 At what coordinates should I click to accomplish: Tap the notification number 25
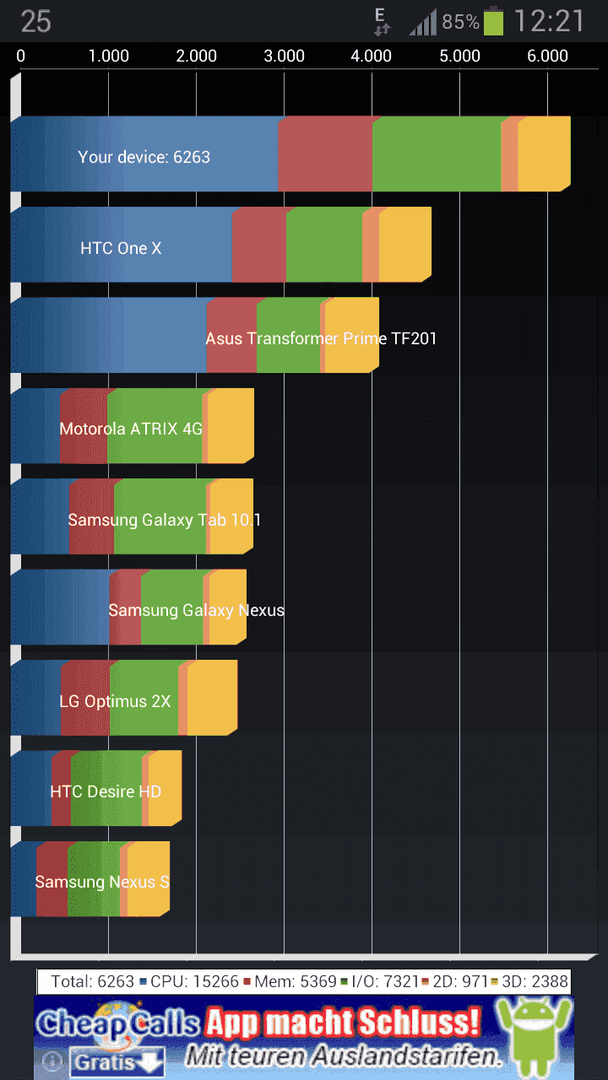point(36,21)
